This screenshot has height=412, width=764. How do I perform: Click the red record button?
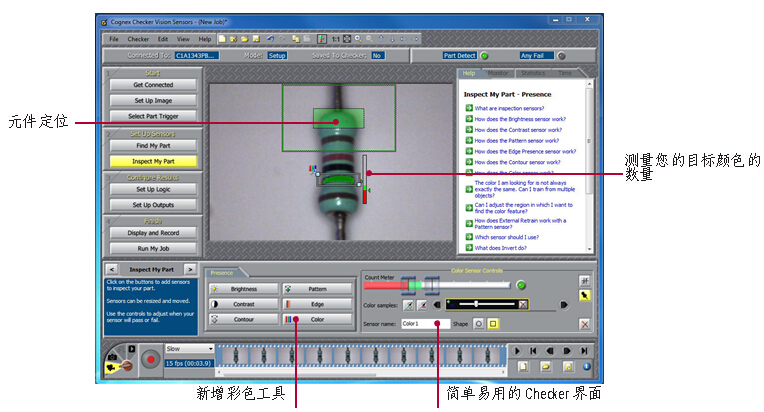tap(151, 360)
